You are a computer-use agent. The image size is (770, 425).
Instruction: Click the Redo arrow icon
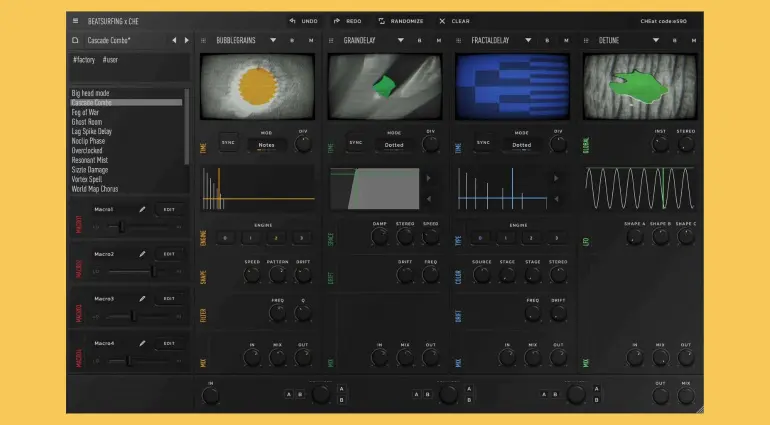click(337, 20)
